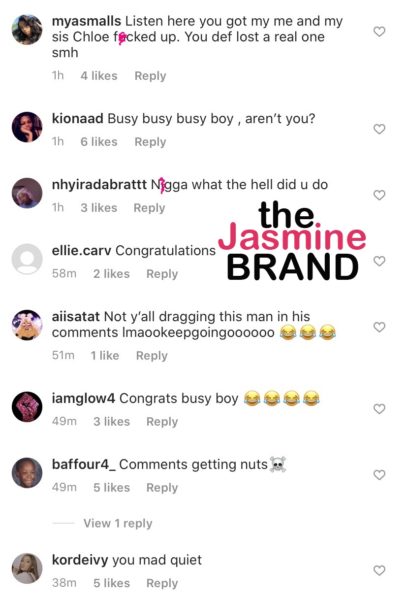
Task: Tap the heart on iamglow4's comment
Action: (x=379, y=409)
